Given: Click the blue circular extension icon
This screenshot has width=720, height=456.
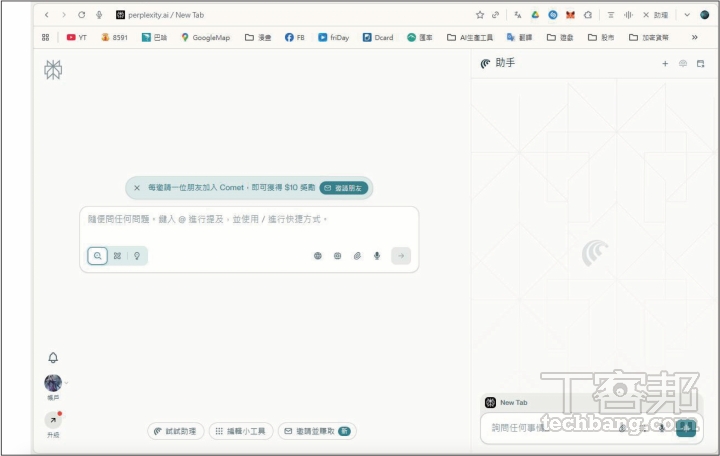Looking at the screenshot, I should (553, 15).
